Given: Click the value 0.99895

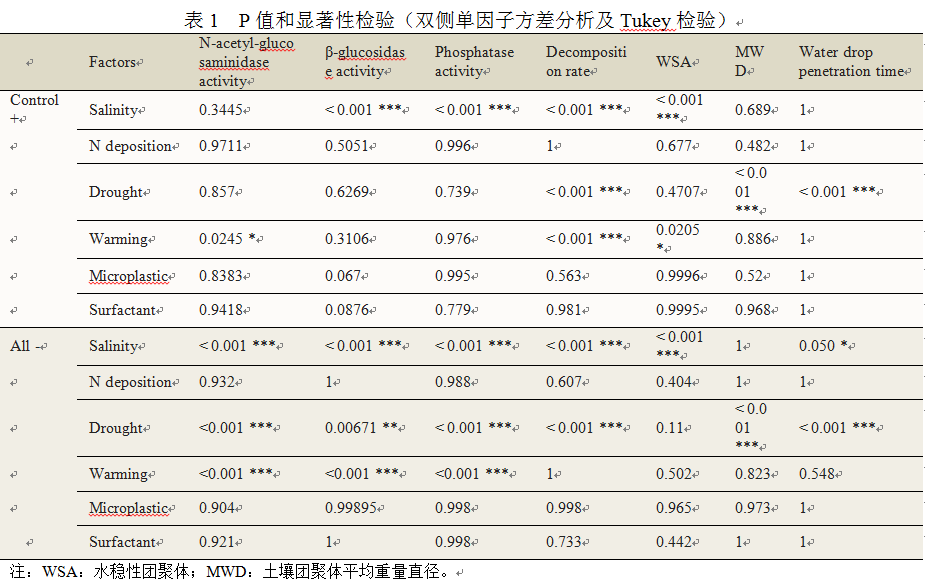Looking at the screenshot, I should [351, 508].
